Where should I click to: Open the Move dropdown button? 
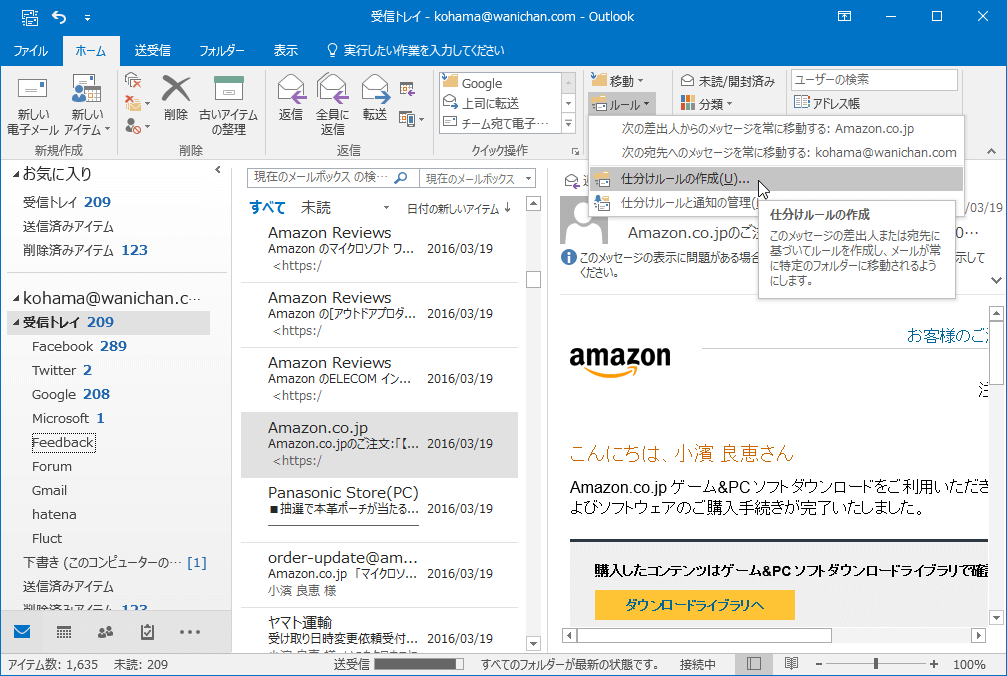617,81
